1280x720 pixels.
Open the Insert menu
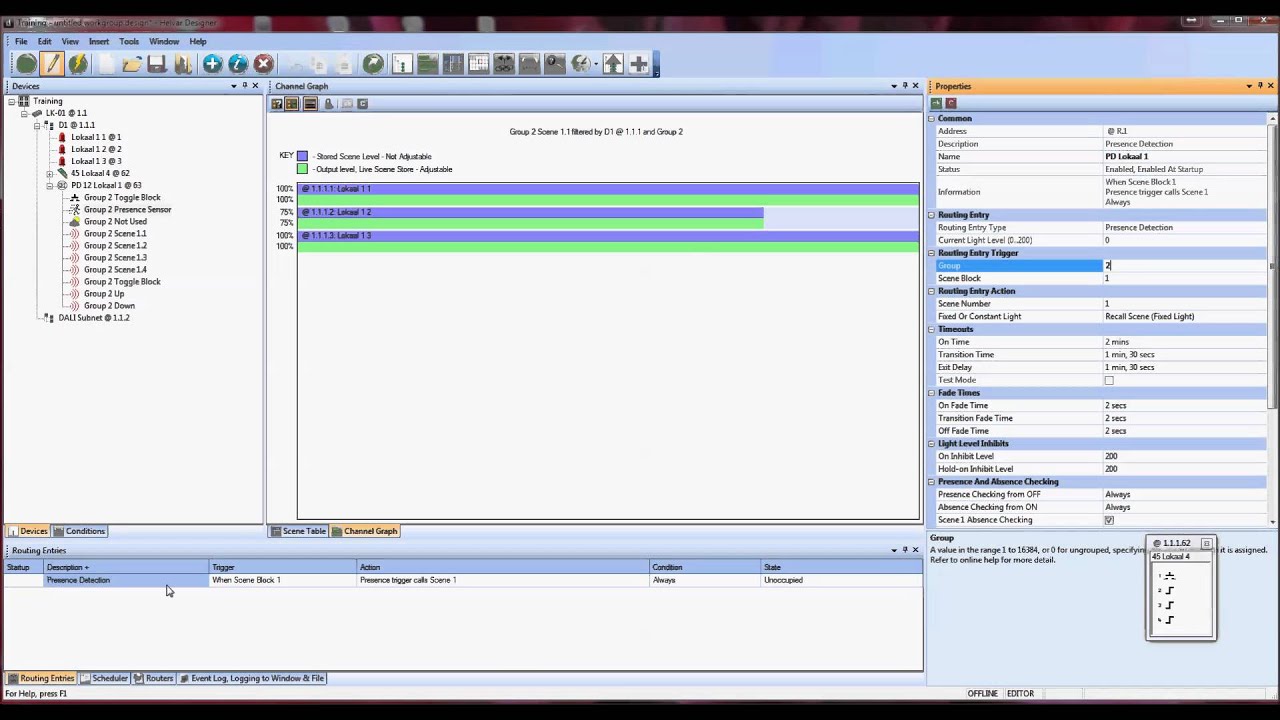(99, 42)
